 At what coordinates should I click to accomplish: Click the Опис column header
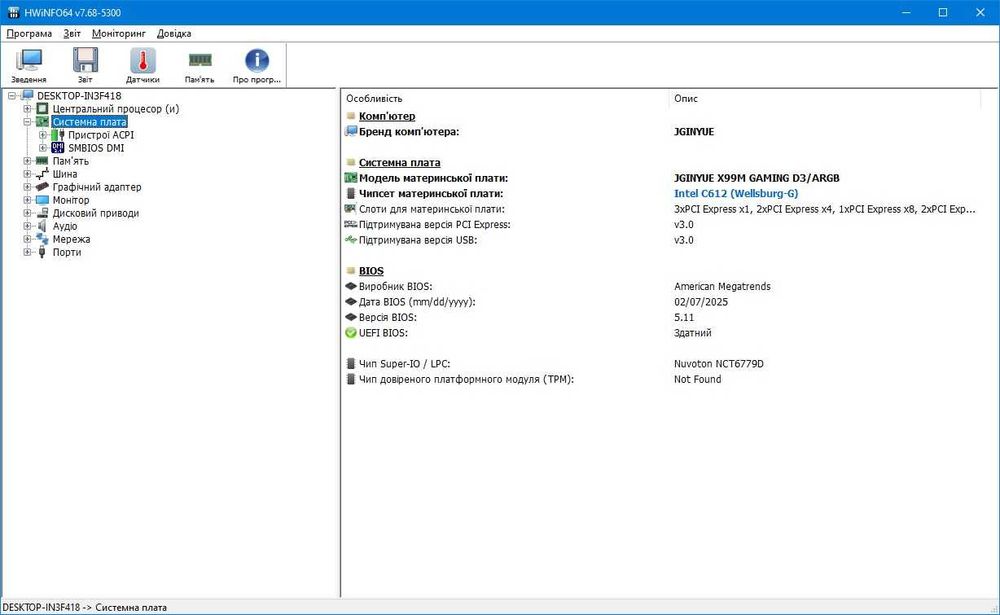tap(825, 98)
